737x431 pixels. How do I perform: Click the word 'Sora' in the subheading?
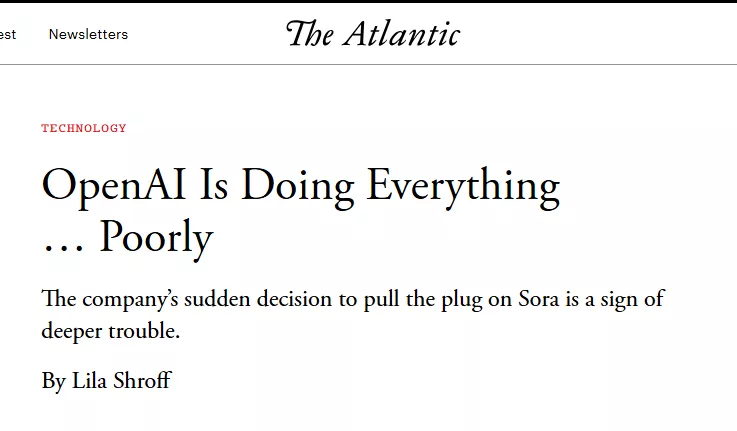(539, 299)
